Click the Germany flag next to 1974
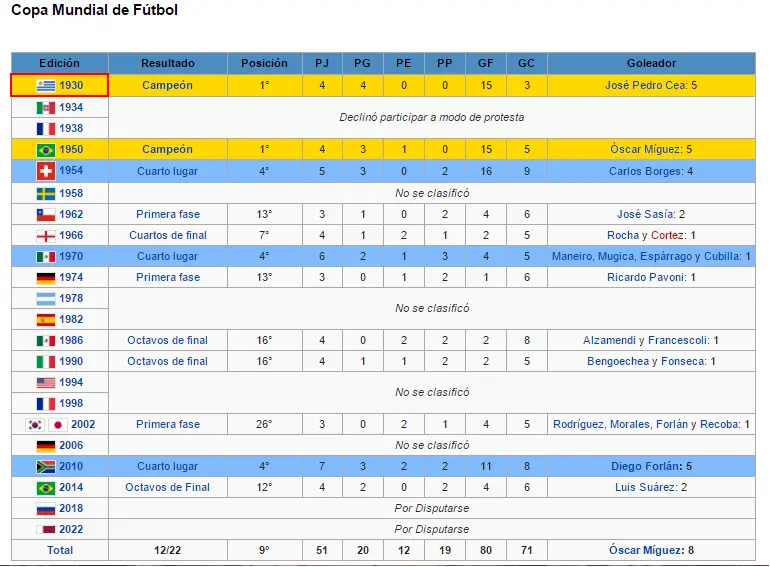 coord(46,278)
